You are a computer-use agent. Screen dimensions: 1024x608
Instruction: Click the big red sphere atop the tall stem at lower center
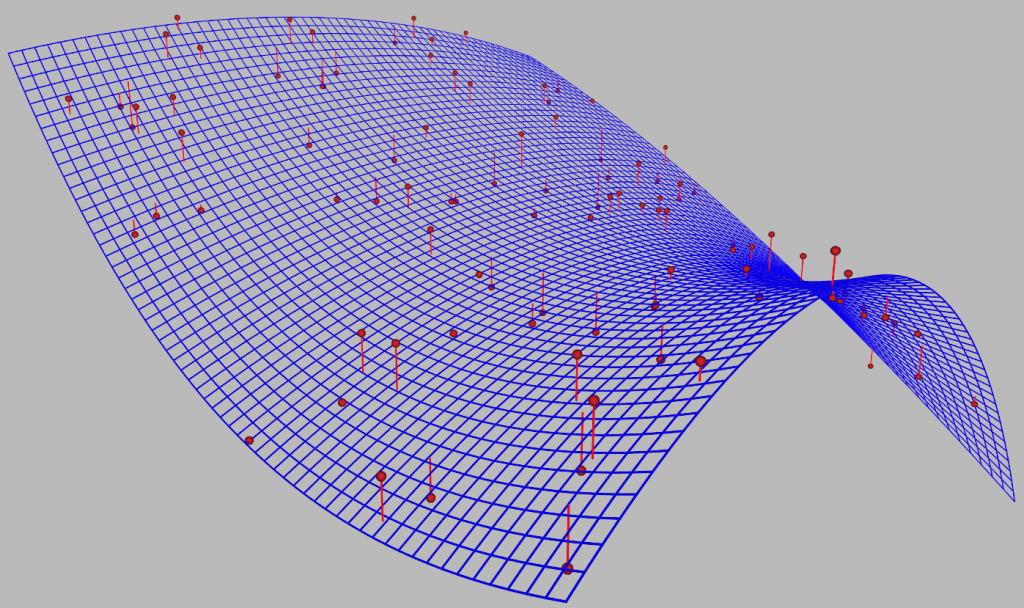(594, 401)
